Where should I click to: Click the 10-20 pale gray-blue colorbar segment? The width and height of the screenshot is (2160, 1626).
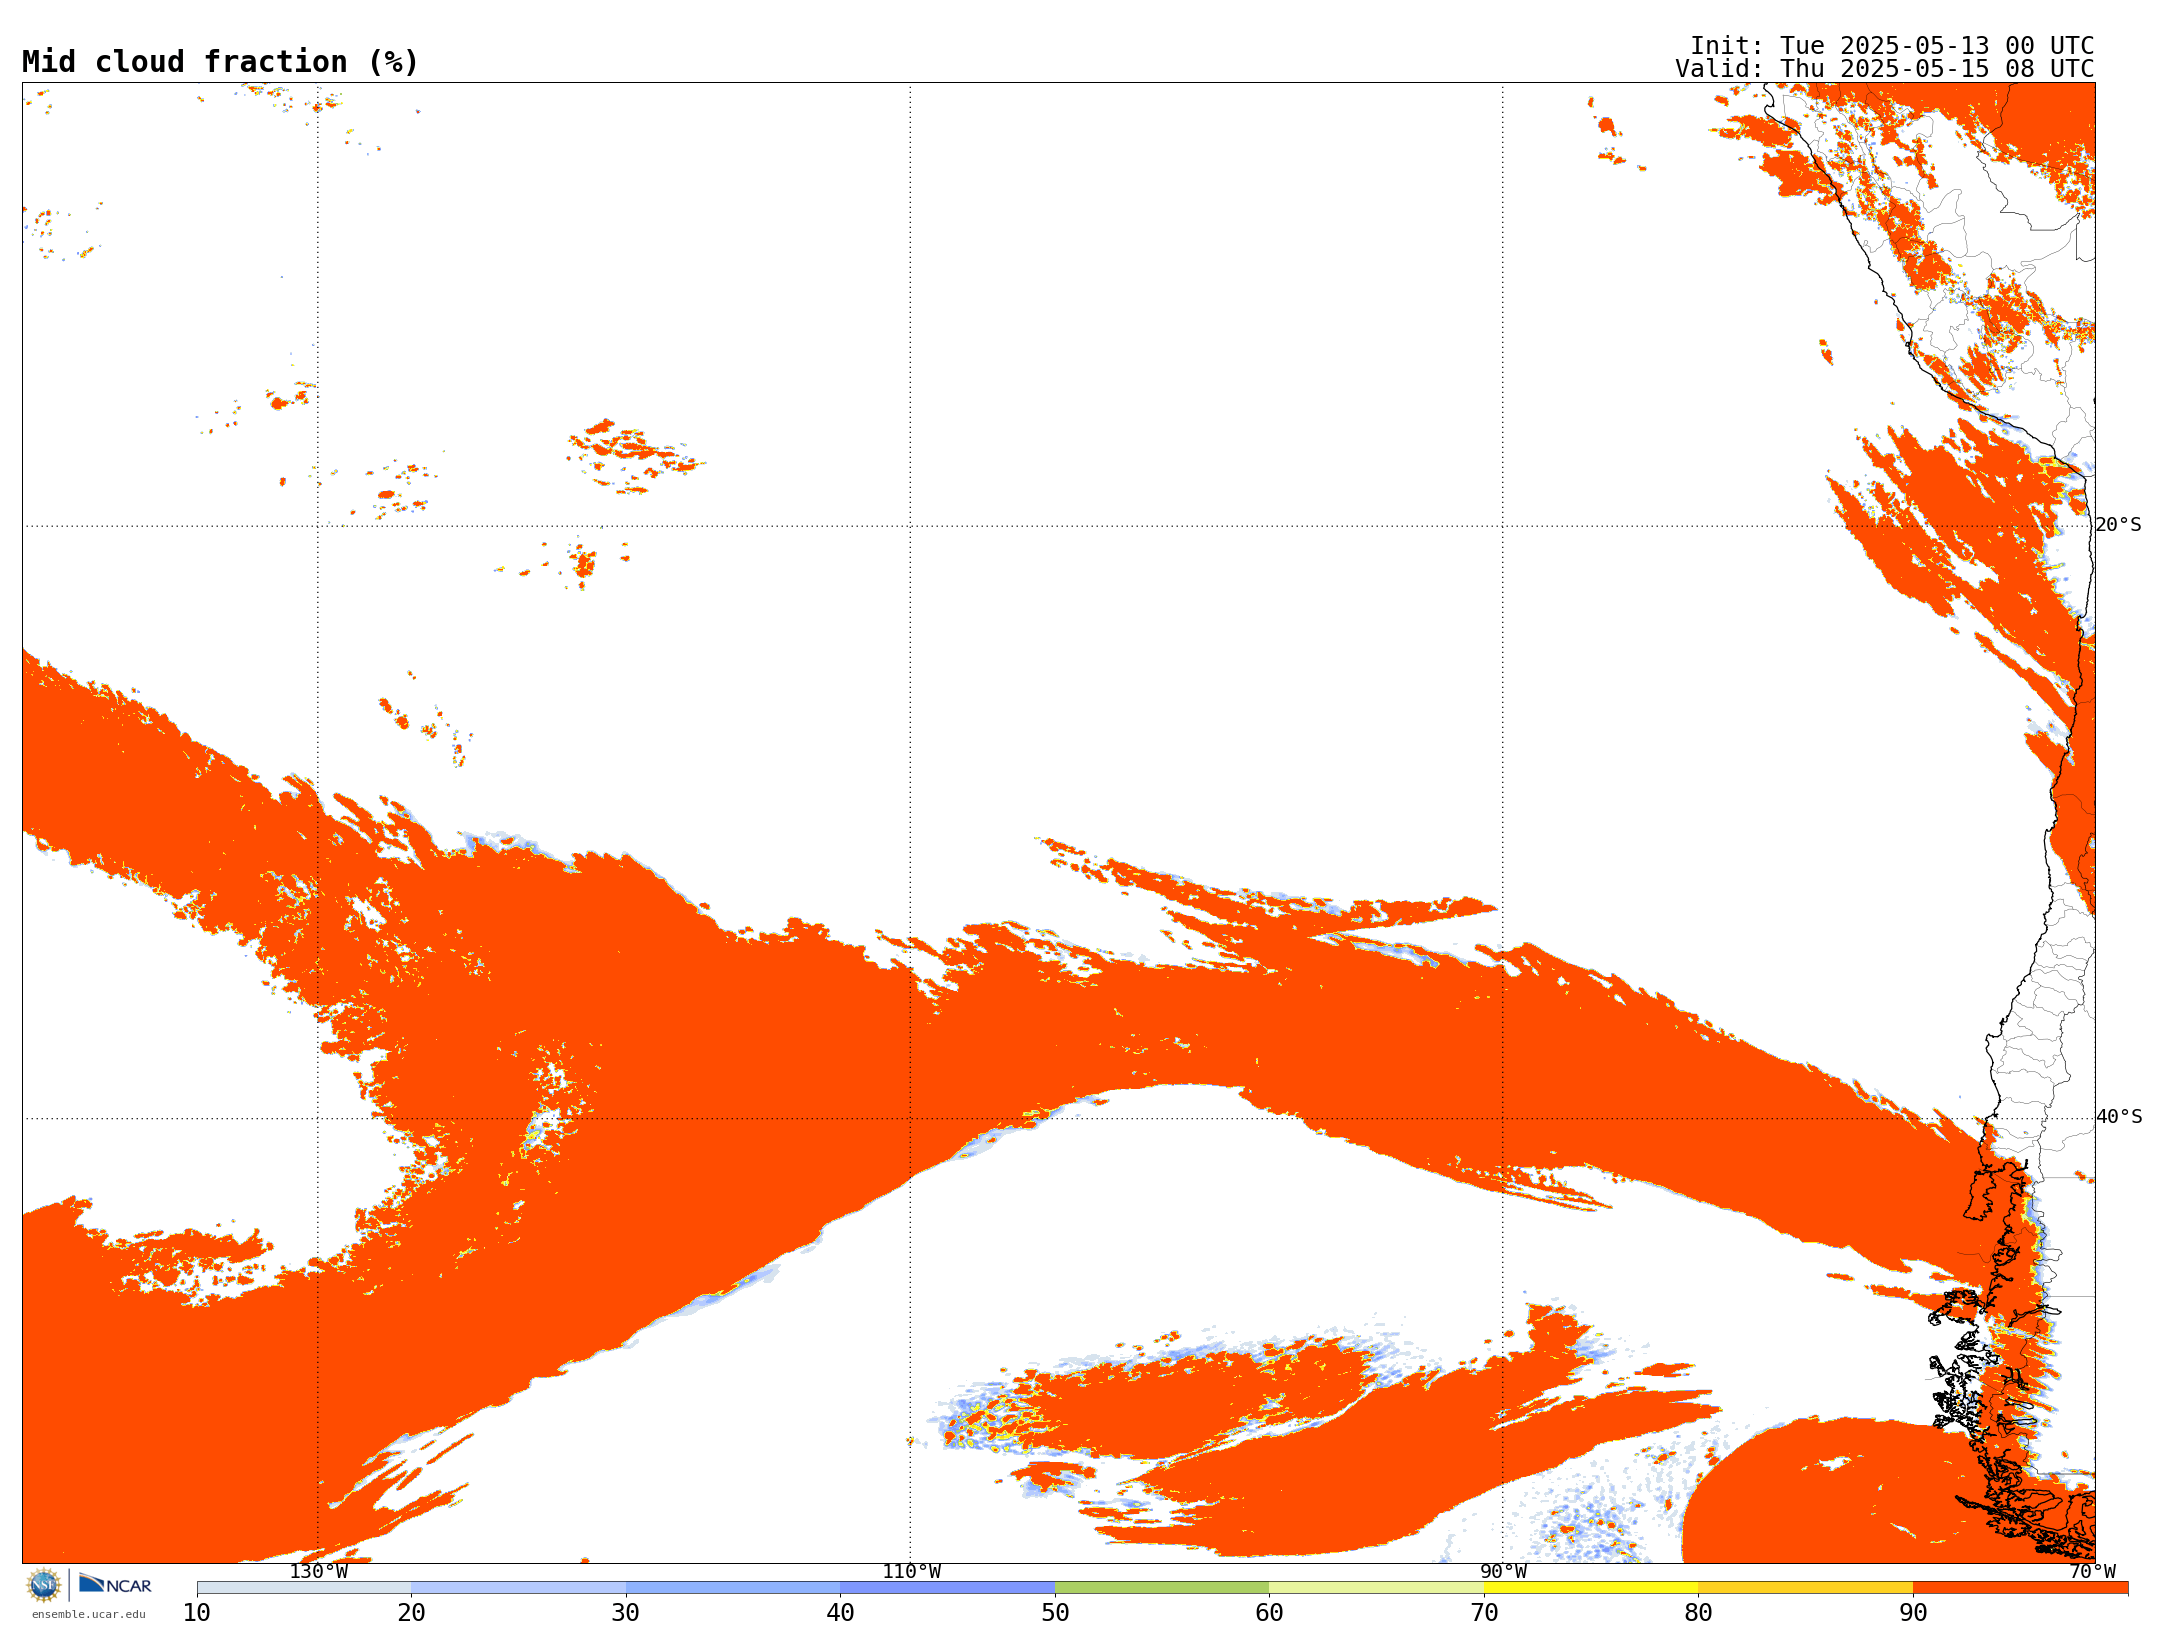[304, 1588]
